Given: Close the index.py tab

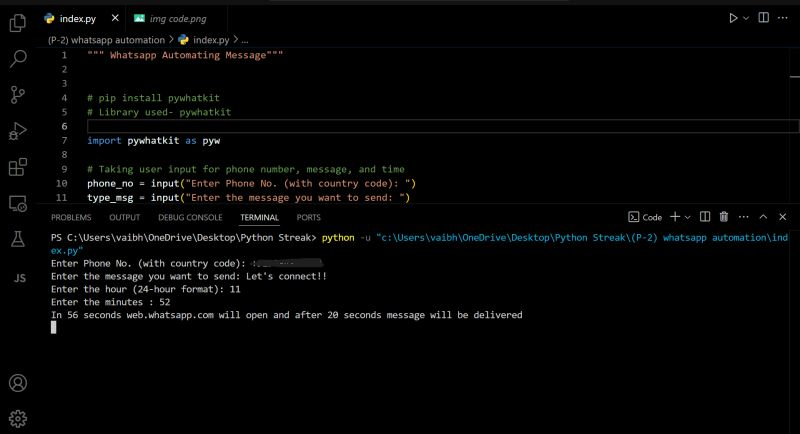Looking at the screenshot, I should coord(115,18).
